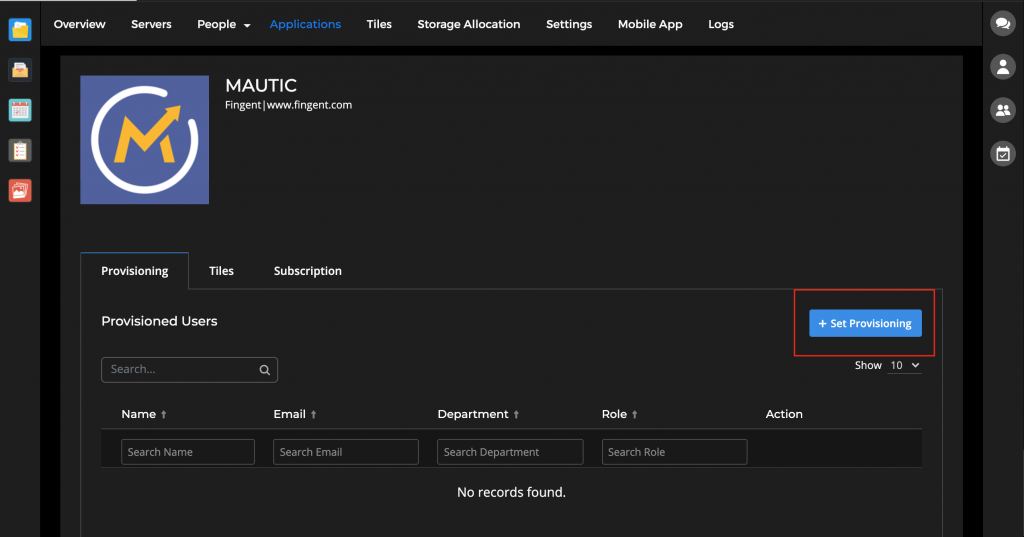1024x537 pixels.
Task: Go to Servers in top navigation
Action: [x=151, y=24]
